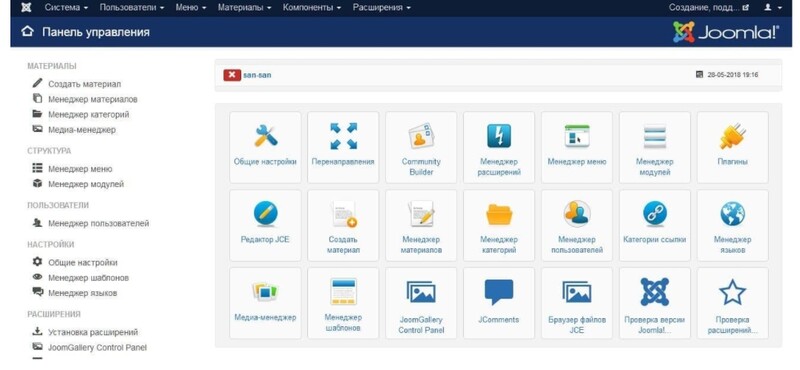Screen dimensions: 800x370
Task: Click the 28-05-2018 19:16 timestamp
Action: [x=733, y=75]
